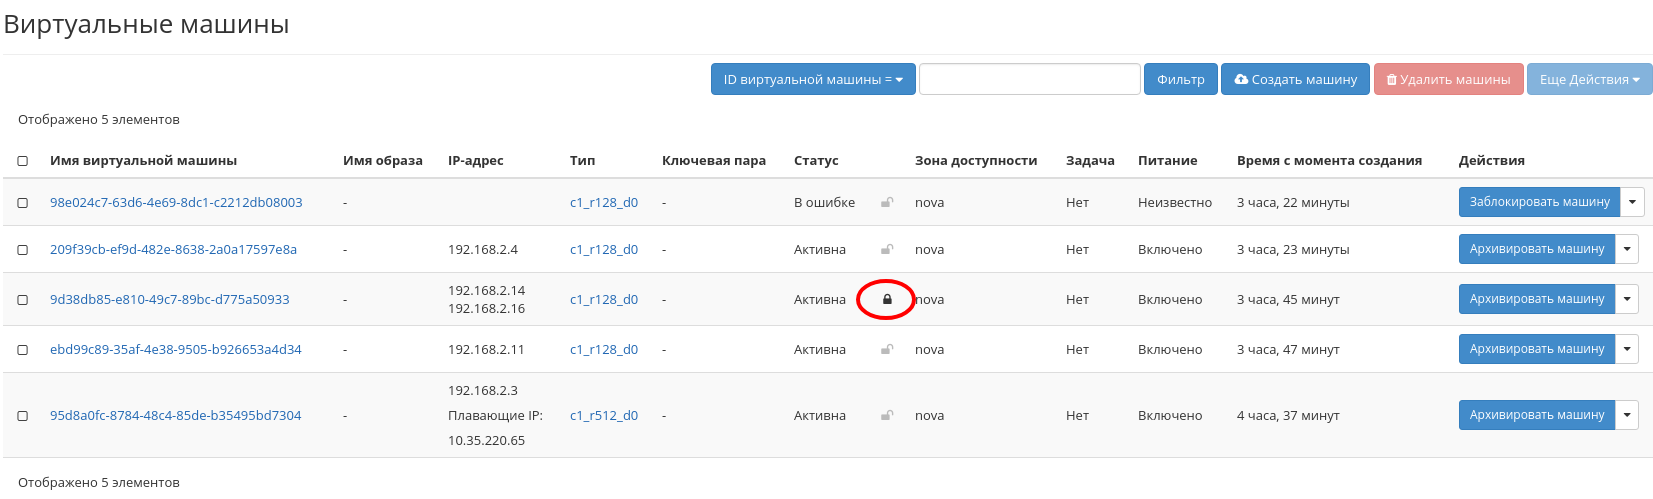Expand action dropdown arrow beside 'Заблокировать машину'

1631,202
